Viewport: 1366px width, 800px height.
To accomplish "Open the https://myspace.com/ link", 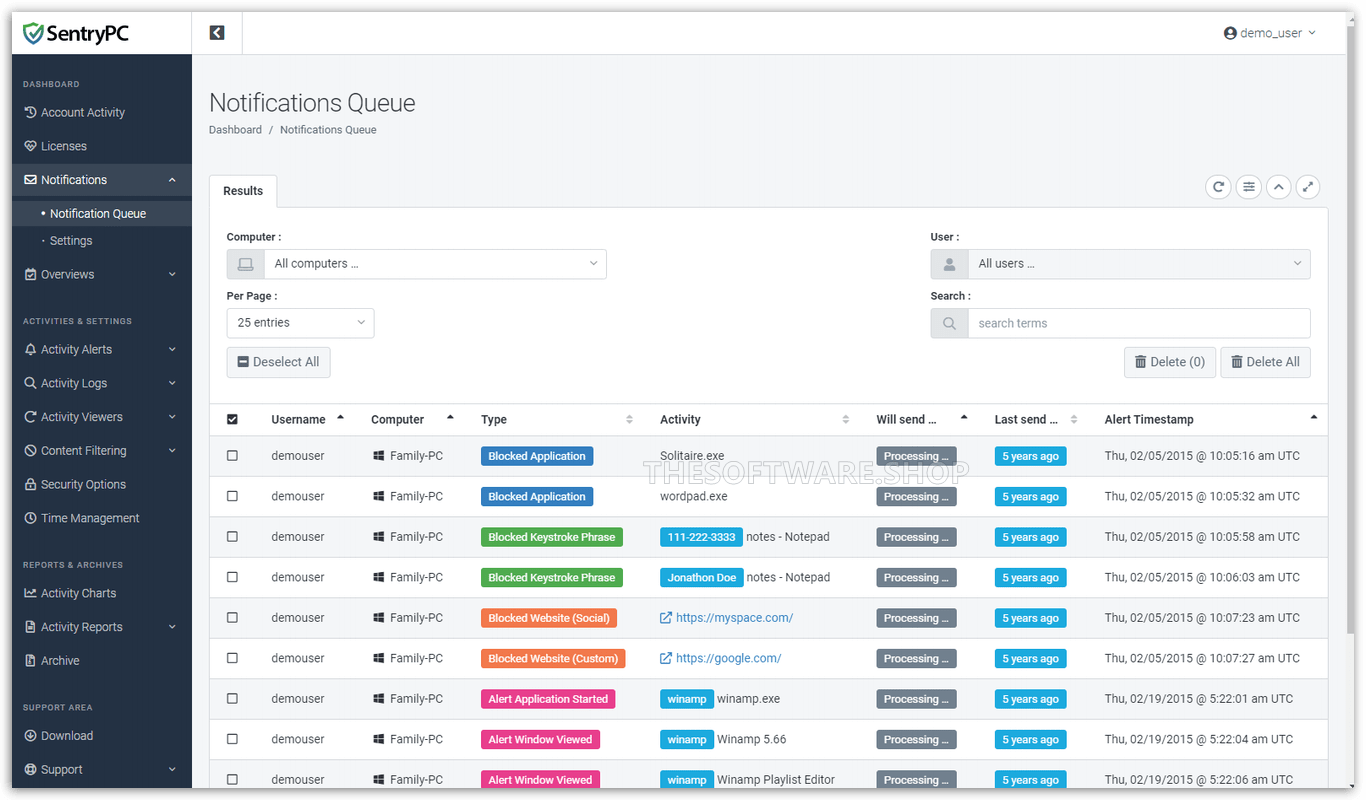I will click(x=734, y=618).
